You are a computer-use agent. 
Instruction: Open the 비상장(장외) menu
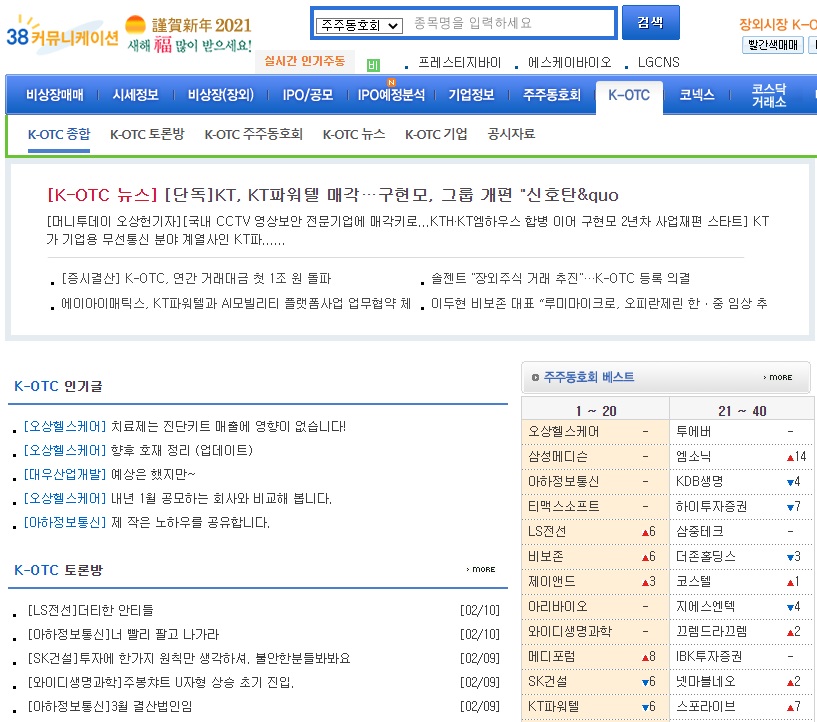pyautogui.click(x=220, y=95)
